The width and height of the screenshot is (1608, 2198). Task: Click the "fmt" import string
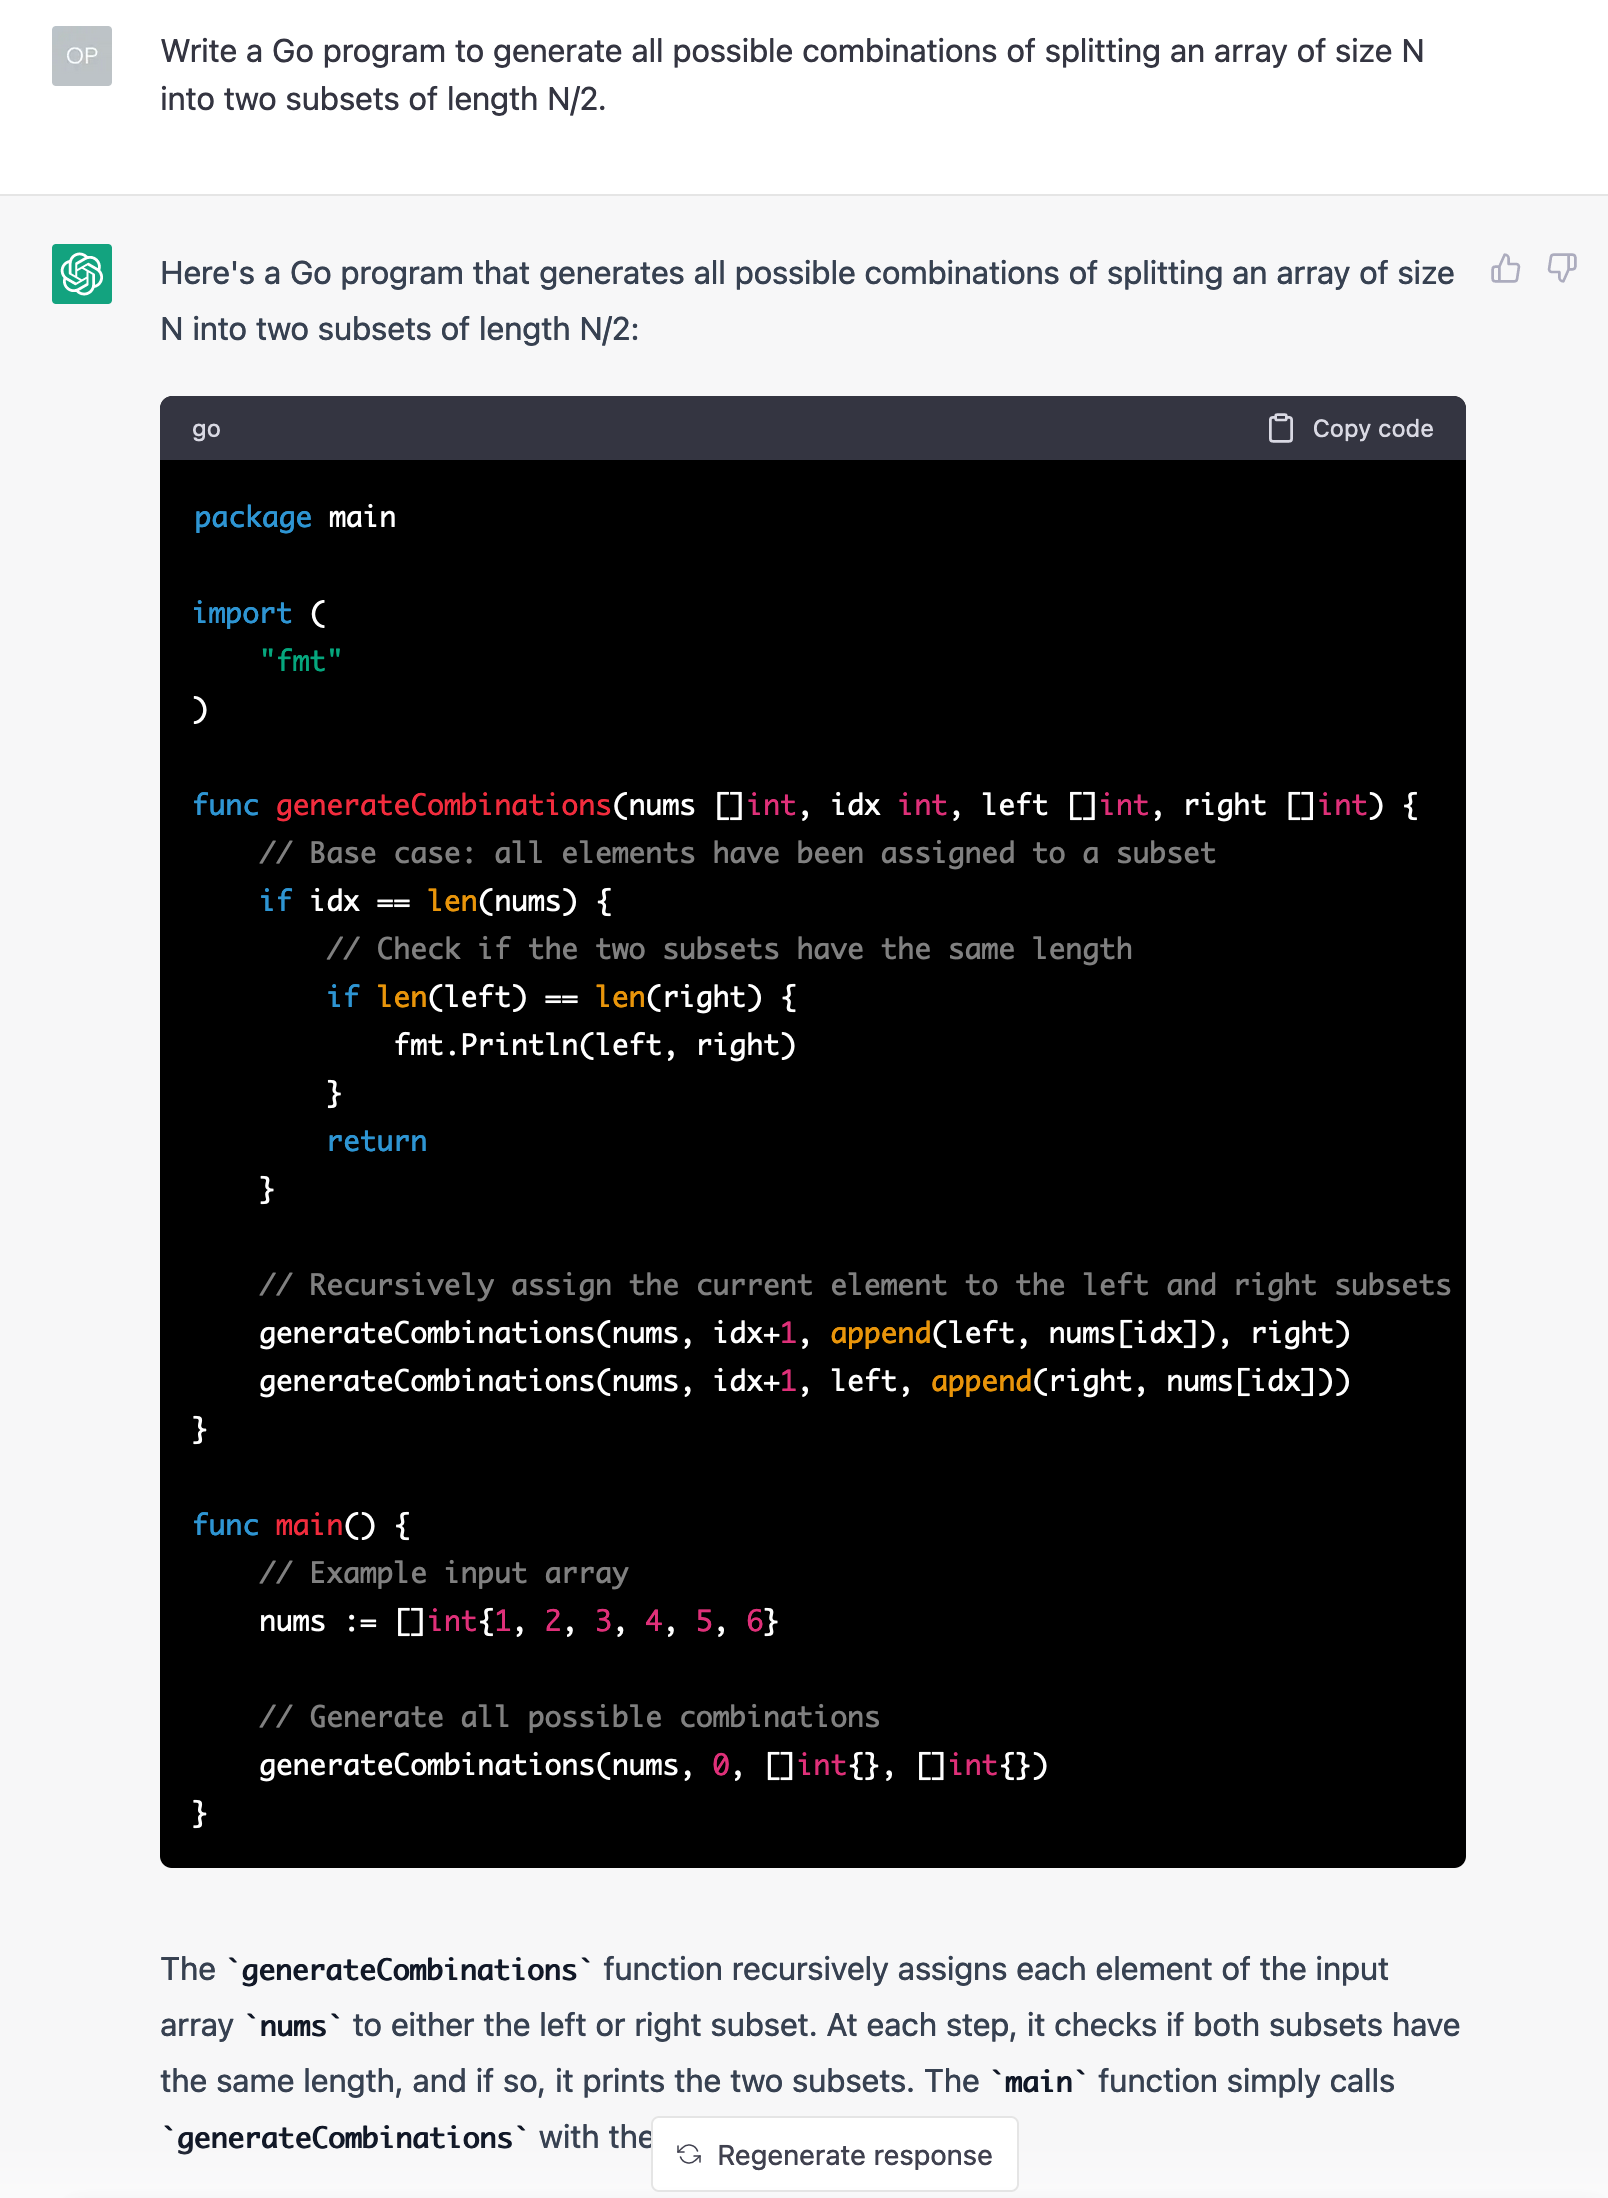(x=301, y=661)
